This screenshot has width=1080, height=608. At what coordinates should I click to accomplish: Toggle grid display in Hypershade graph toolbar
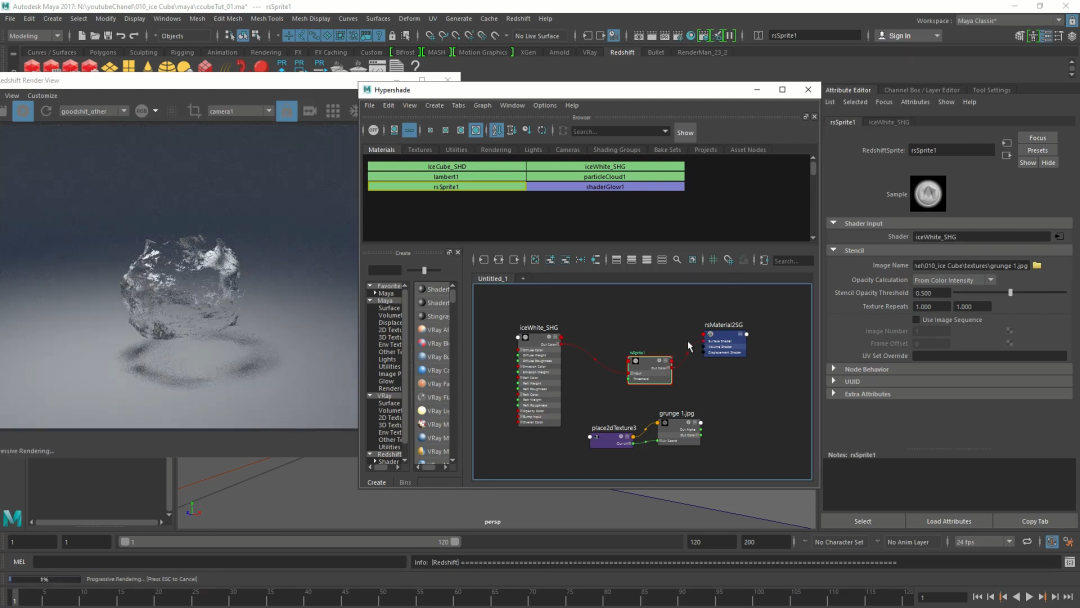713,260
